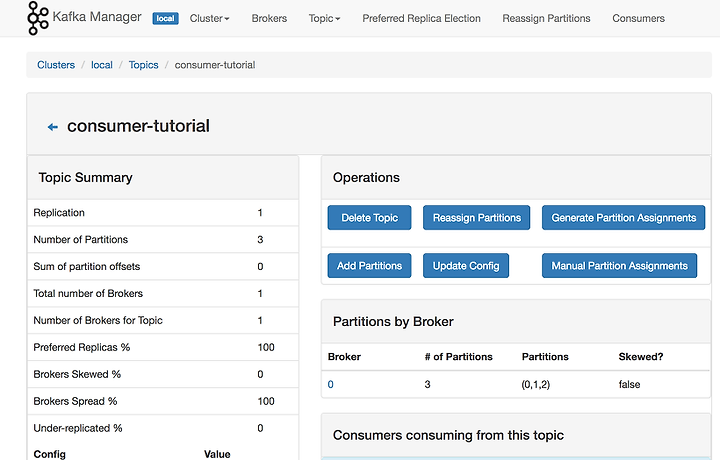Select the Under-replicated % label

tap(78, 428)
